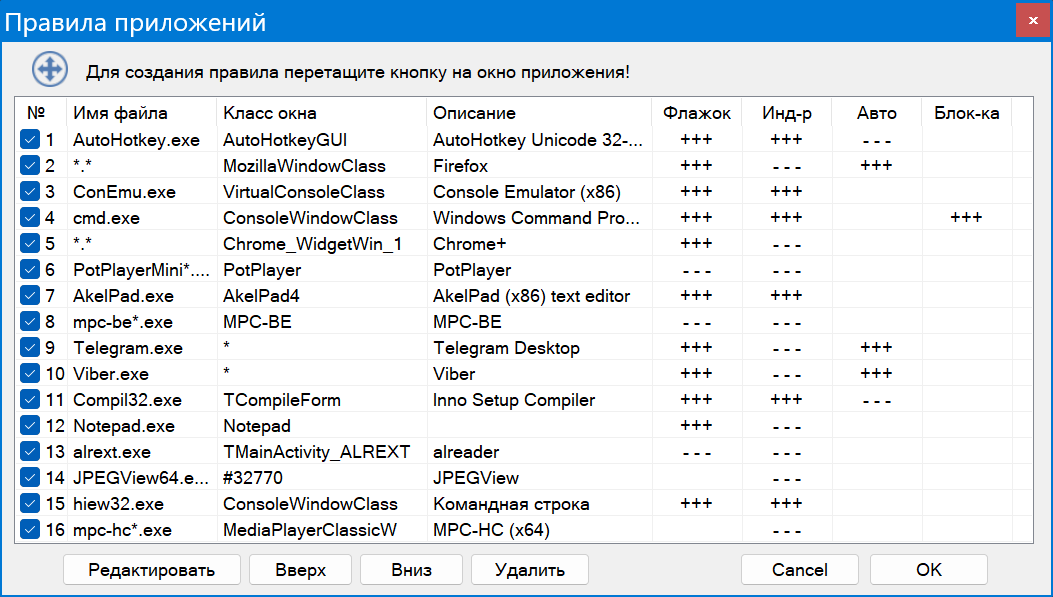Uncheck rule 5 Chrome_WidgetWin_1 checkbox
Viewport: 1053px width, 597px height.
[x=30, y=244]
